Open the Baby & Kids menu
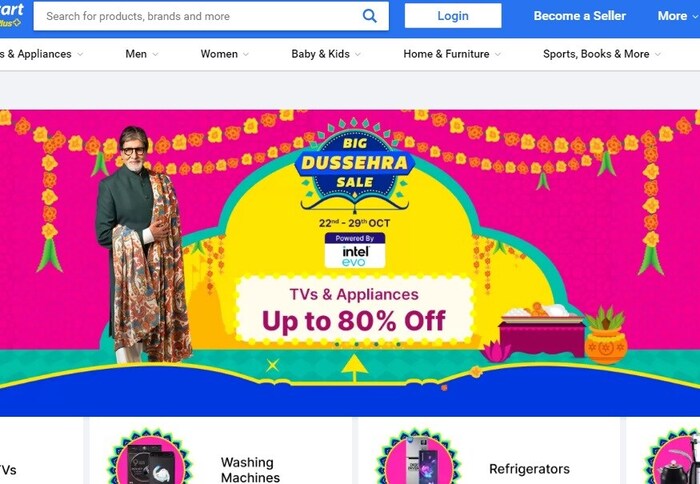 [325, 54]
